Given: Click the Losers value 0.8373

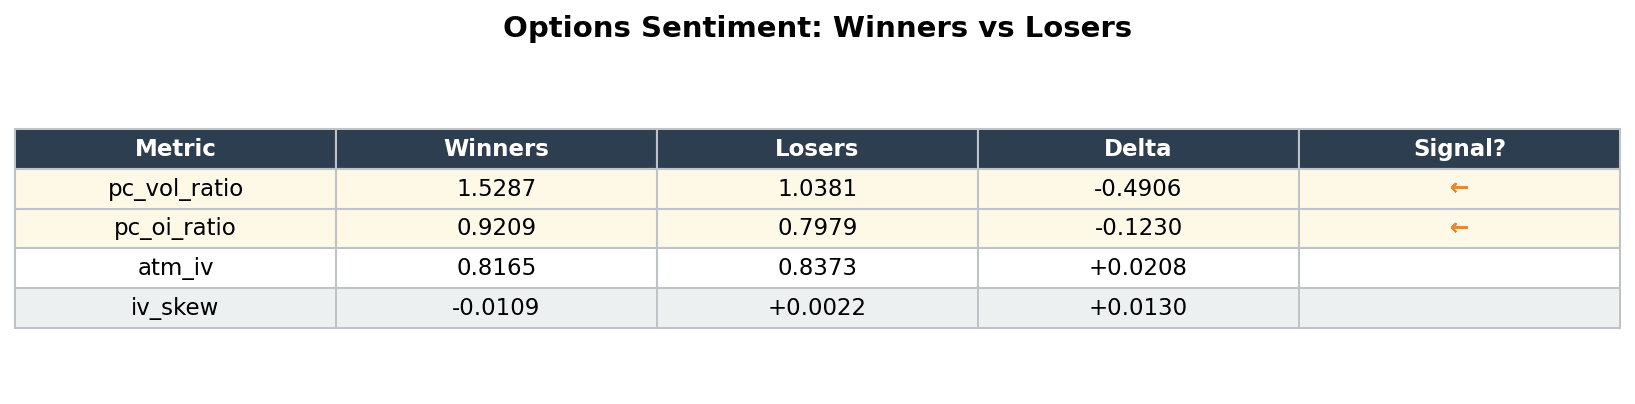Looking at the screenshot, I should [x=817, y=268].
